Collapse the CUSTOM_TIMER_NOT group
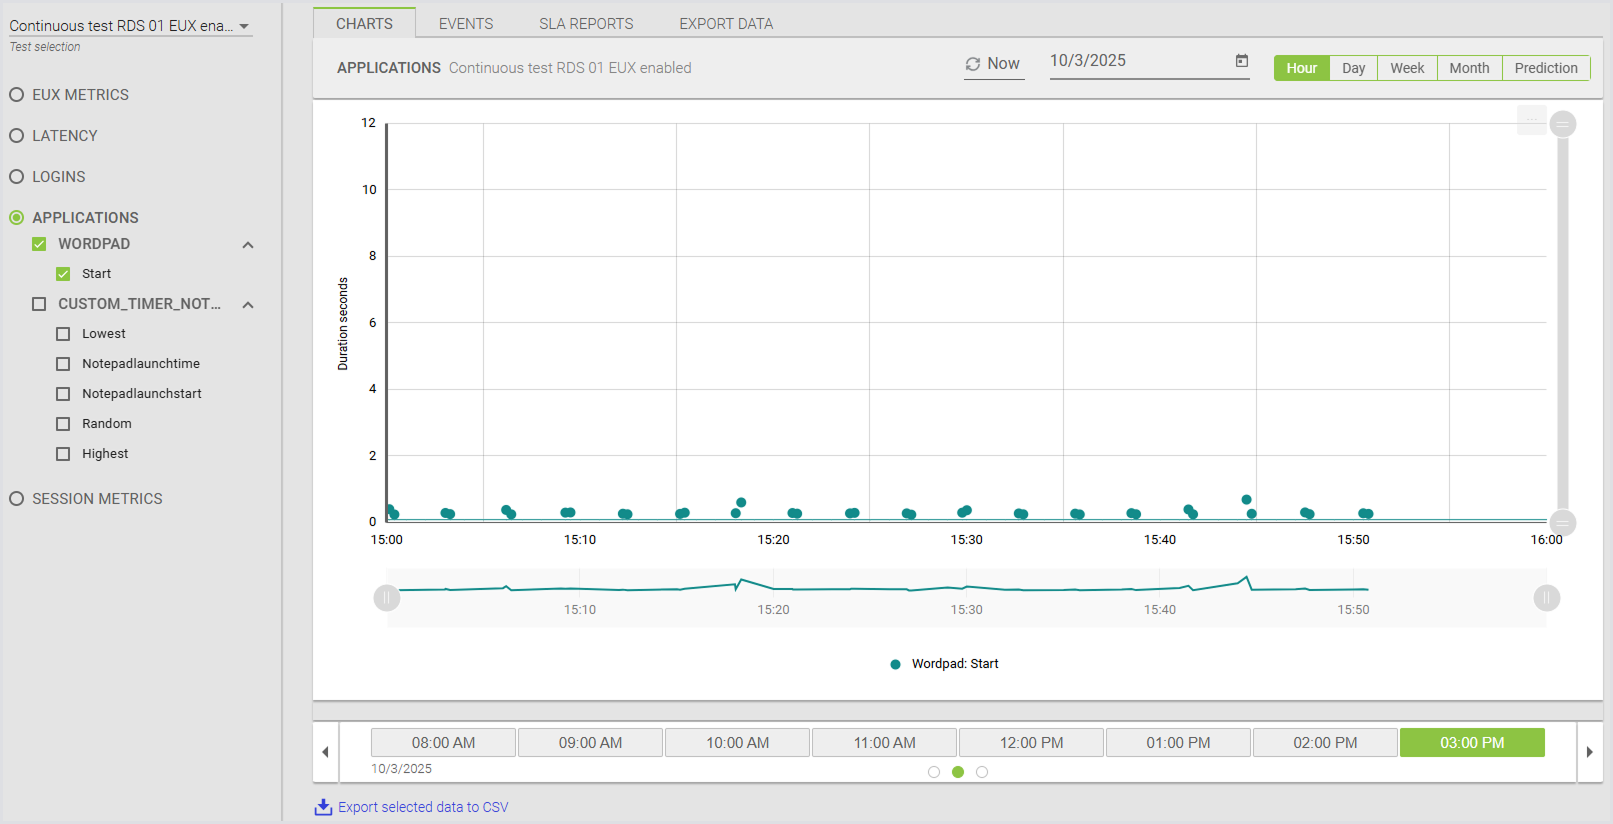Viewport: 1613px width, 824px height. coord(248,305)
